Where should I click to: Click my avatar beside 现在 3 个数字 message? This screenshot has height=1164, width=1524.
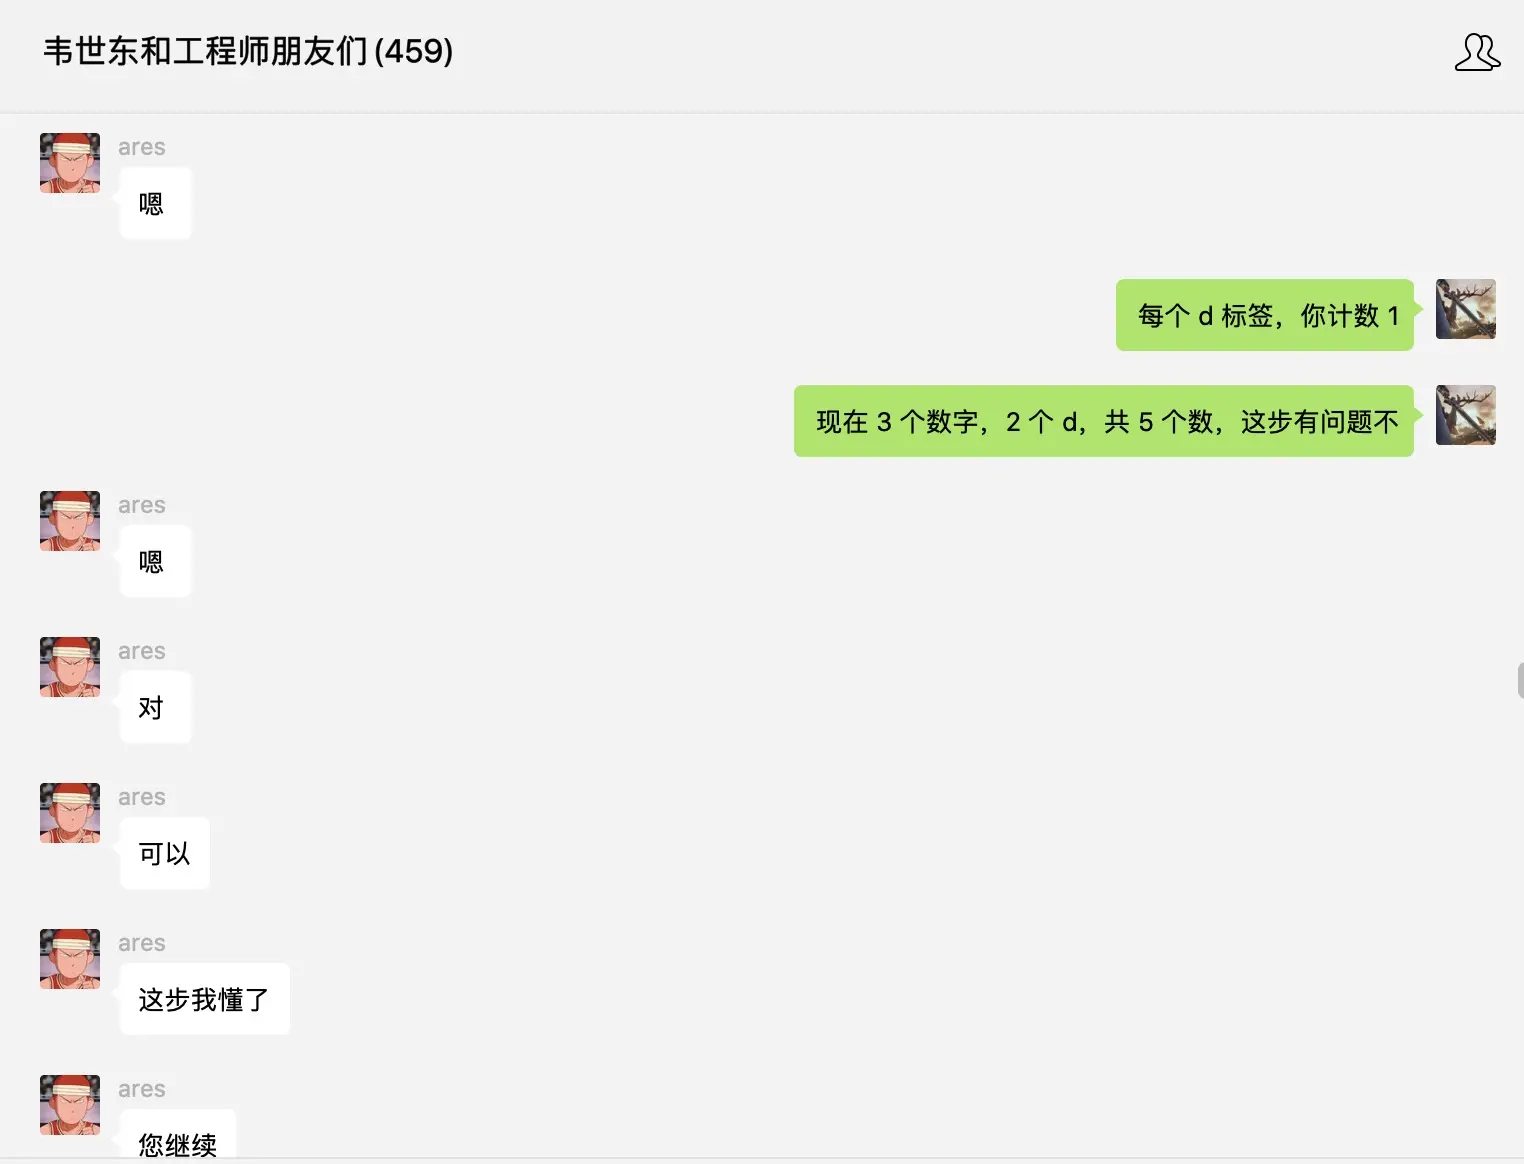1466,415
